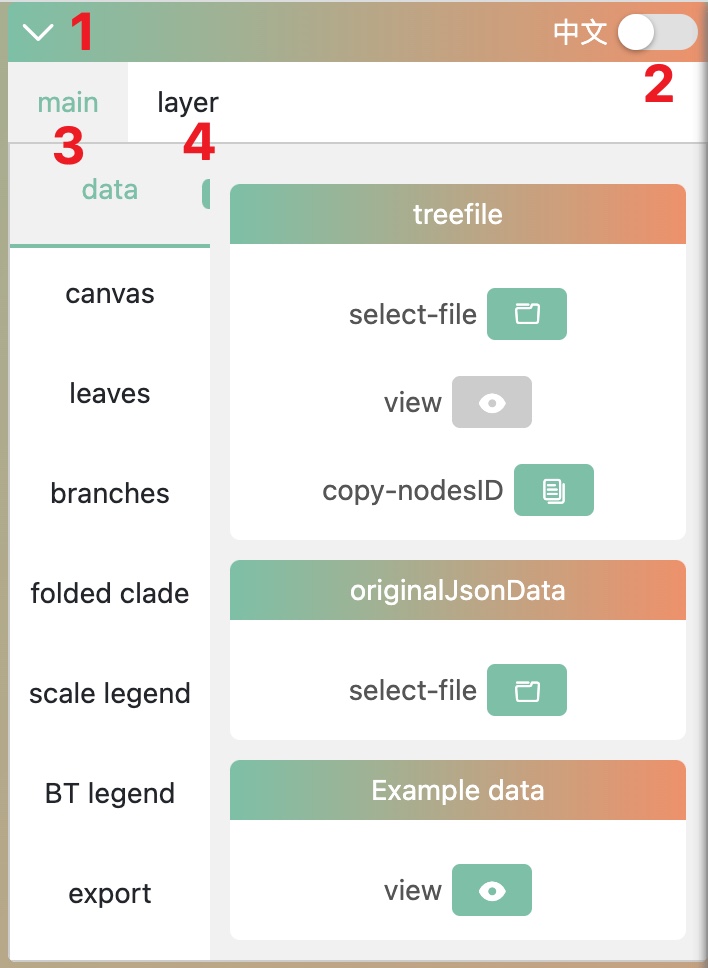Click the Example data section header
The image size is (708, 968).
tap(457, 790)
